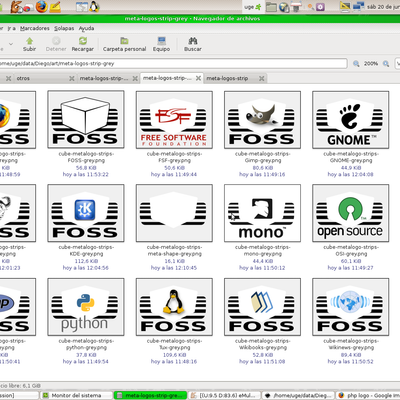Click the folder icon in the top panel
This screenshot has height=400, width=400.
click(271, 7)
